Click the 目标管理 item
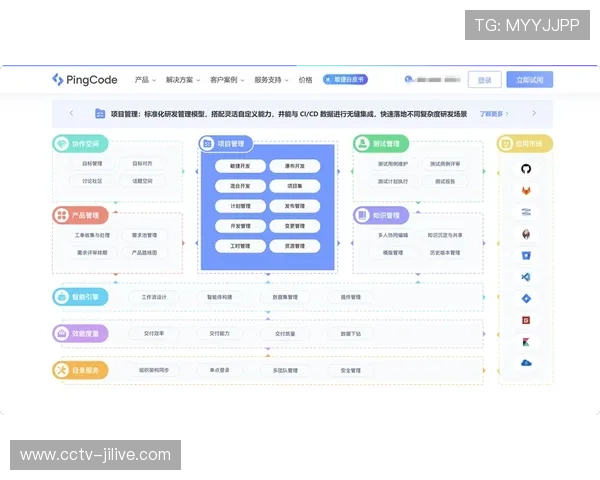Viewport: 600px width, 480px height. pos(92,163)
